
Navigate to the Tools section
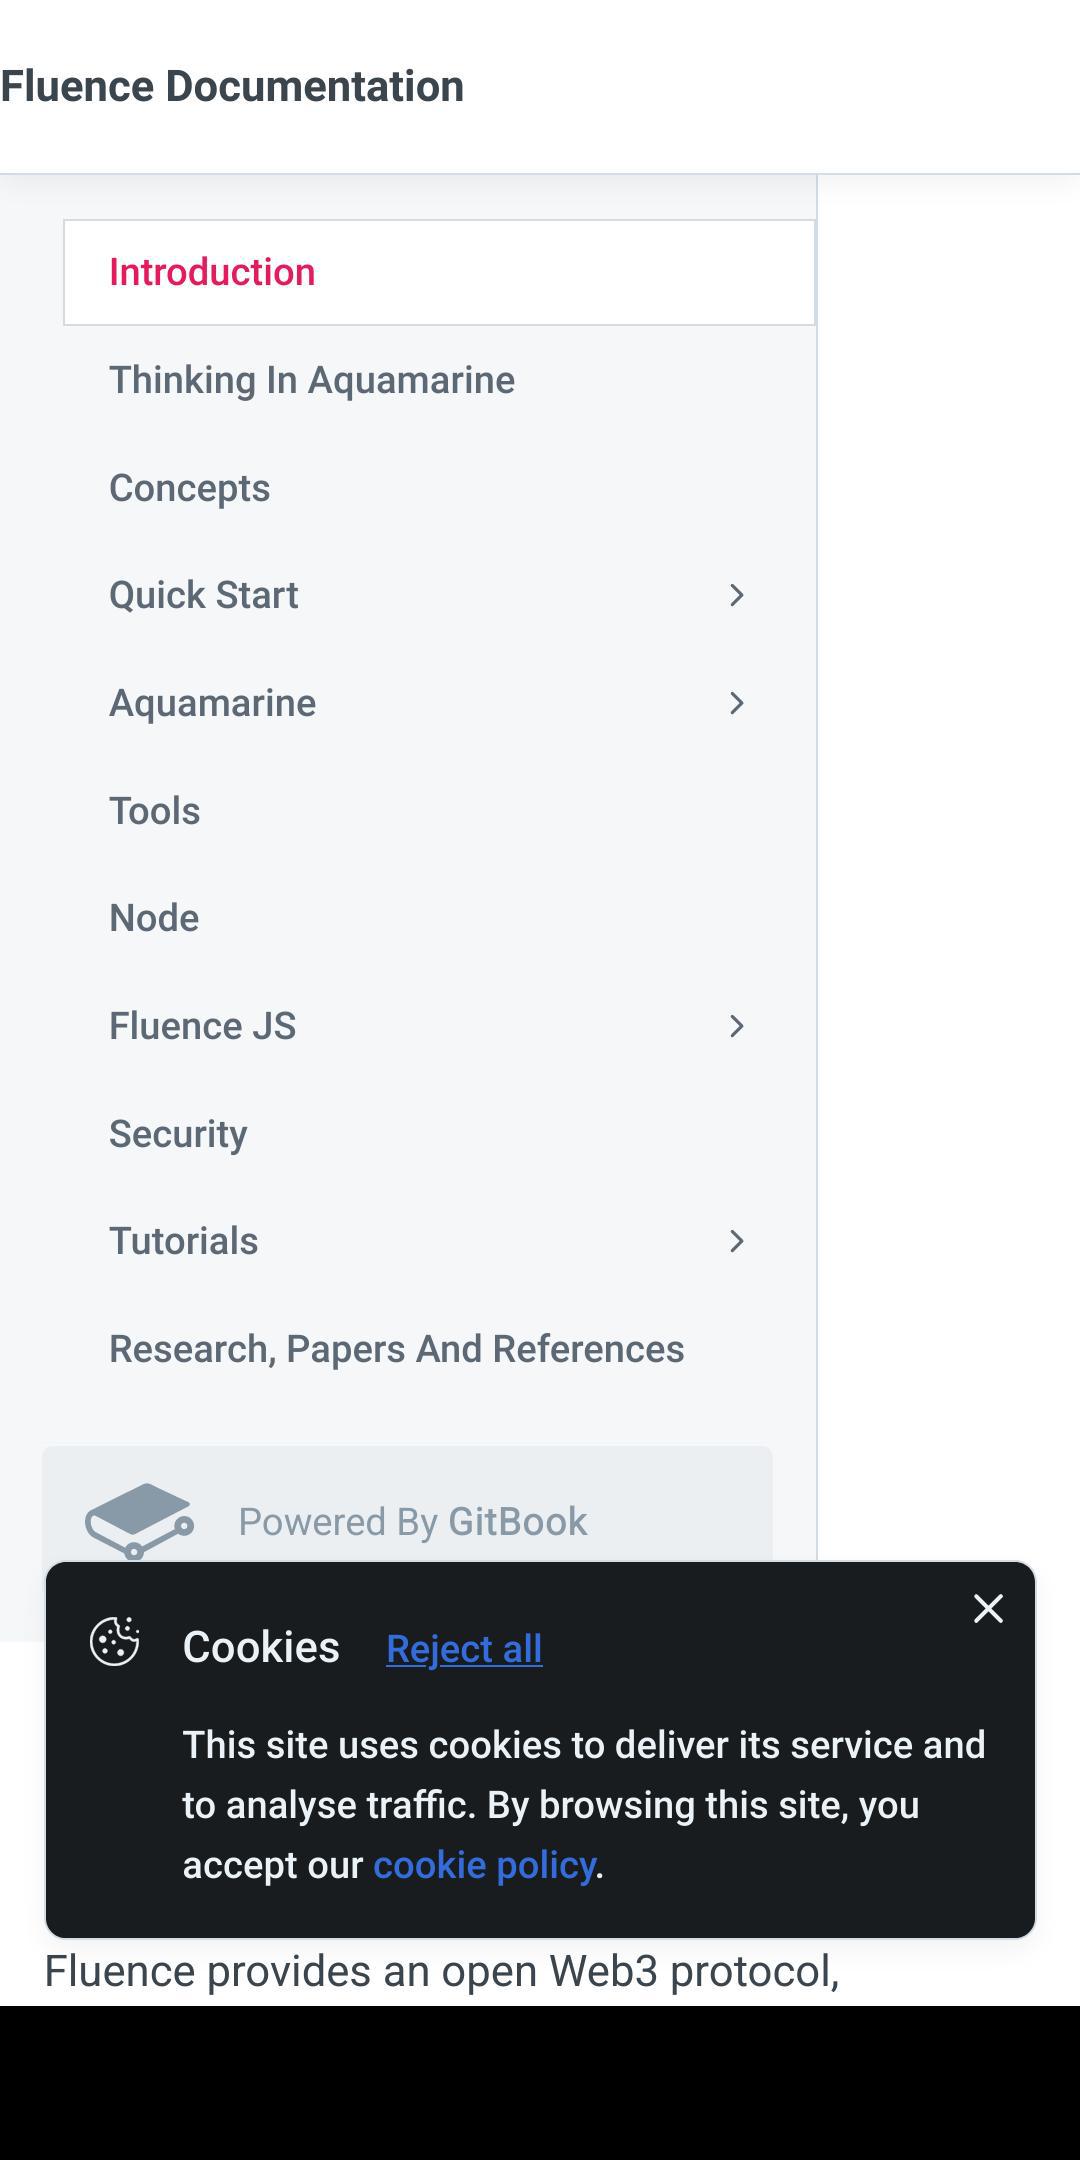pyautogui.click(x=154, y=811)
